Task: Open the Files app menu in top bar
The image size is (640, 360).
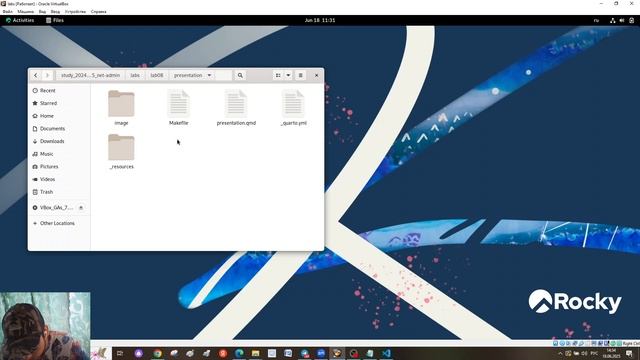Action: [x=55, y=20]
